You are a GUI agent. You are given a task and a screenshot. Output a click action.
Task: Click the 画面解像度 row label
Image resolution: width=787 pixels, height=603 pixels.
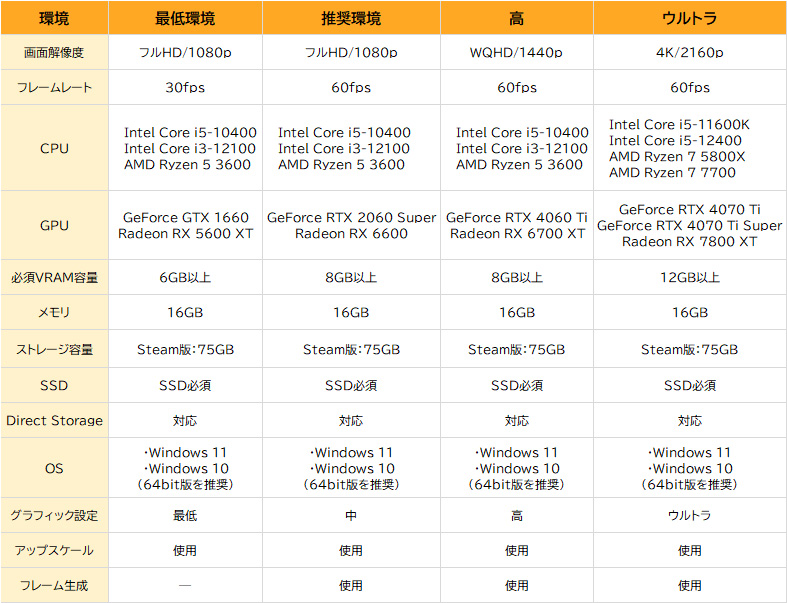click(54, 52)
